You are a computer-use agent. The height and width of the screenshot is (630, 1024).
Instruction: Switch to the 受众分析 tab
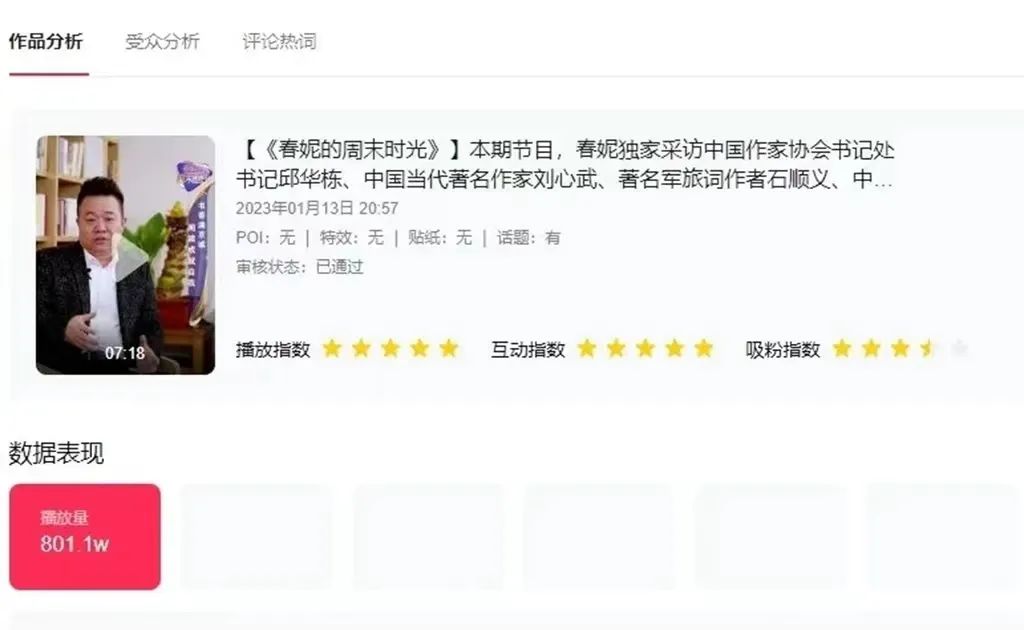click(162, 42)
